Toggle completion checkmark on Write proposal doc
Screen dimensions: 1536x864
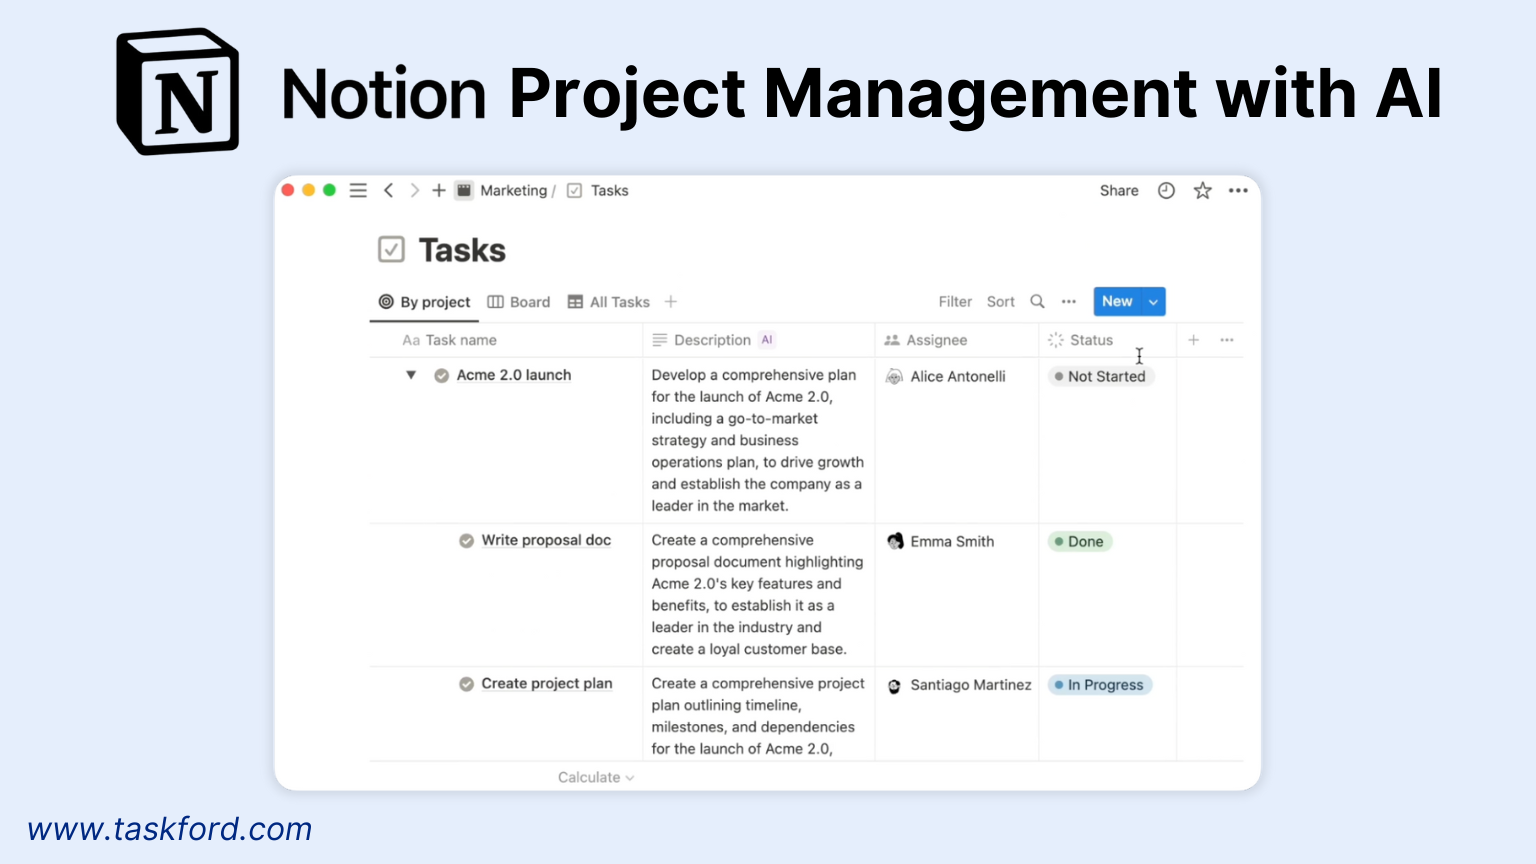tap(466, 540)
